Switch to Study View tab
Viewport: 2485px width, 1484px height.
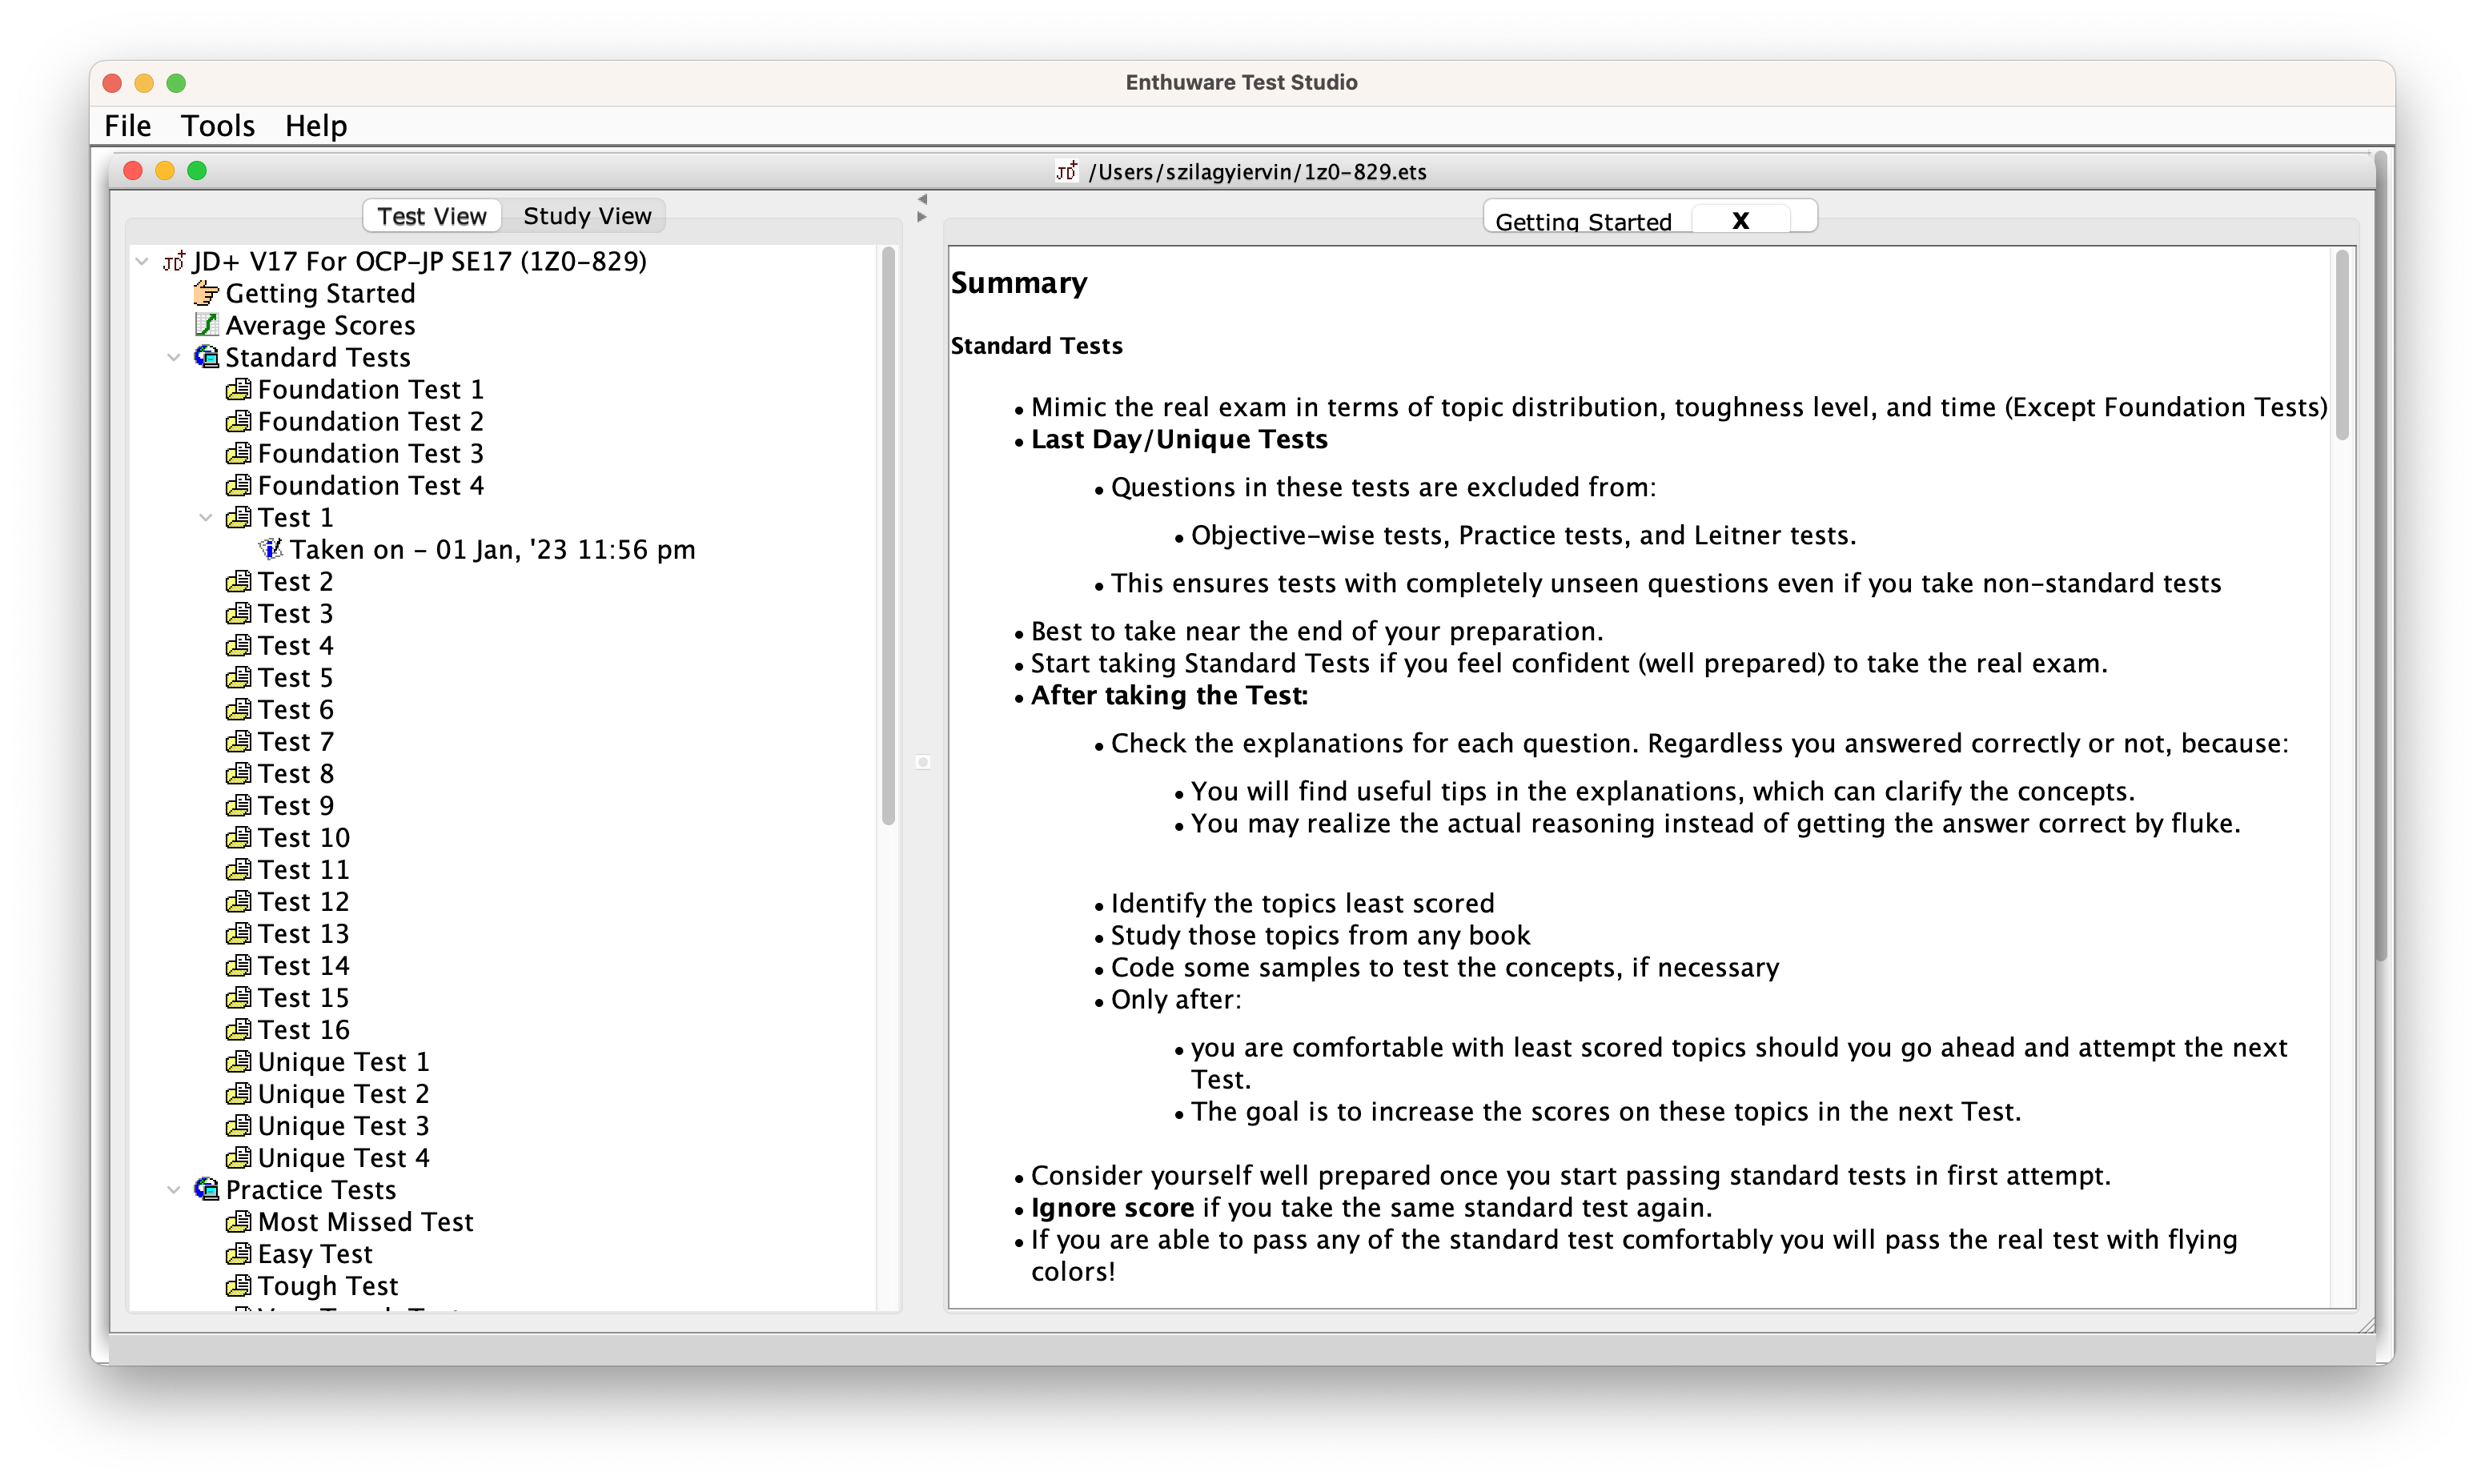pyautogui.click(x=588, y=217)
